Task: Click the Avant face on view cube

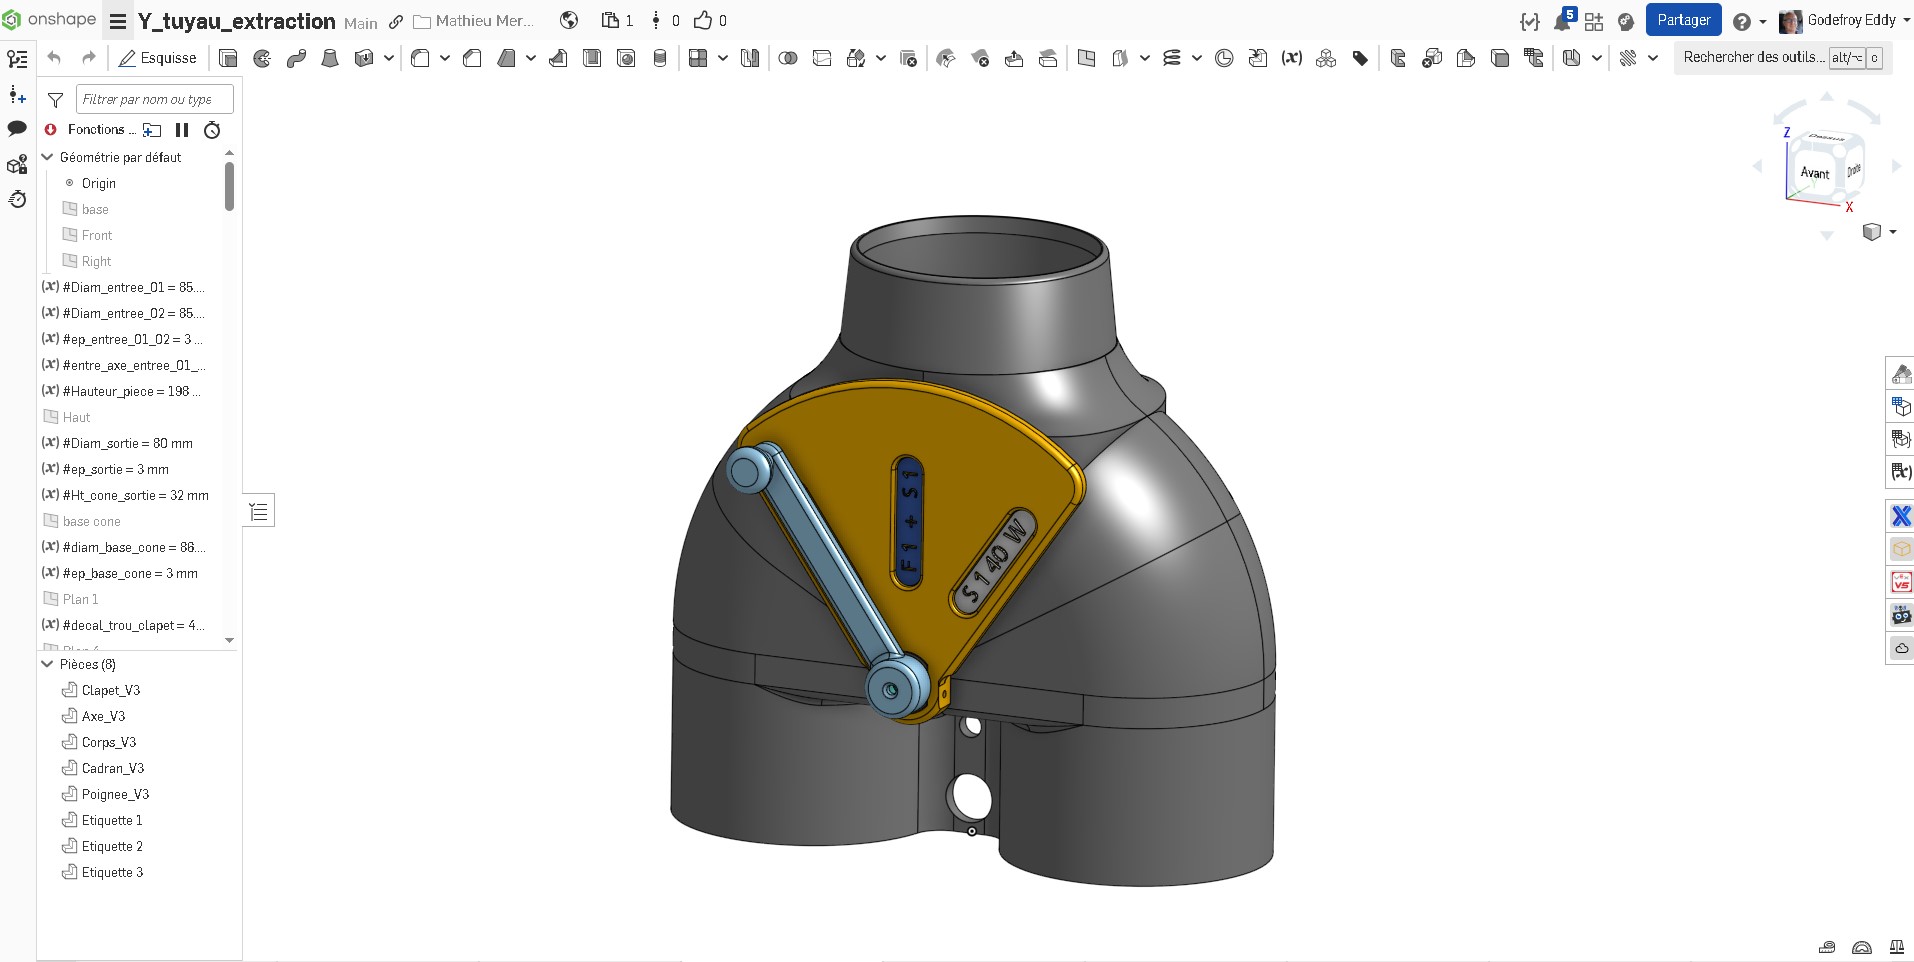Action: coord(1814,173)
